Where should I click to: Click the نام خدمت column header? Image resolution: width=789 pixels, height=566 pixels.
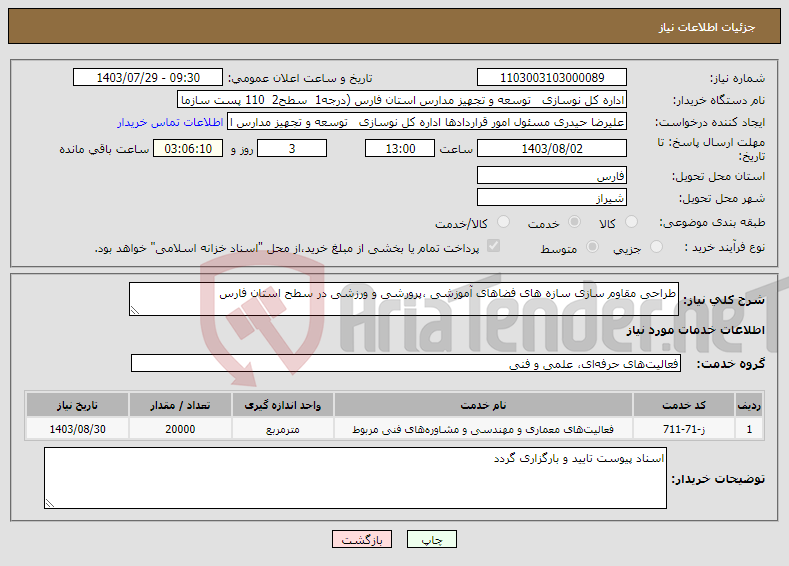(483, 405)
